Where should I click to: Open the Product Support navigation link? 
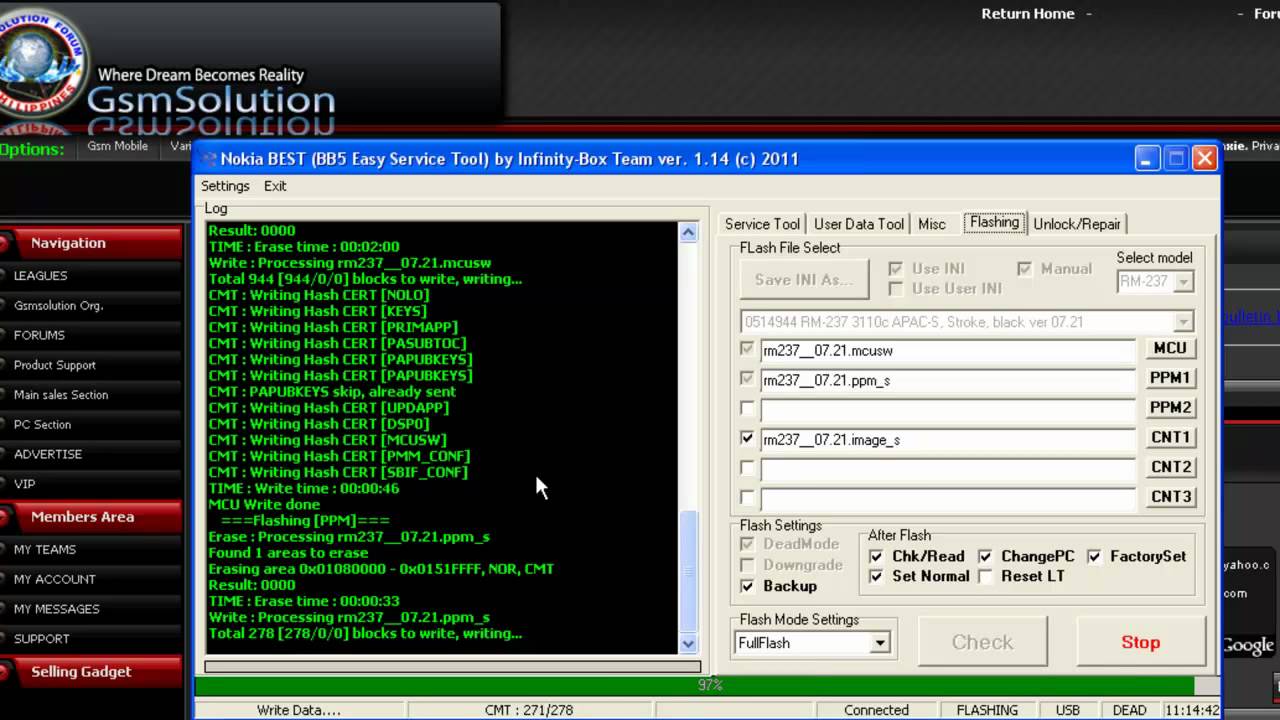pos(55,365)
